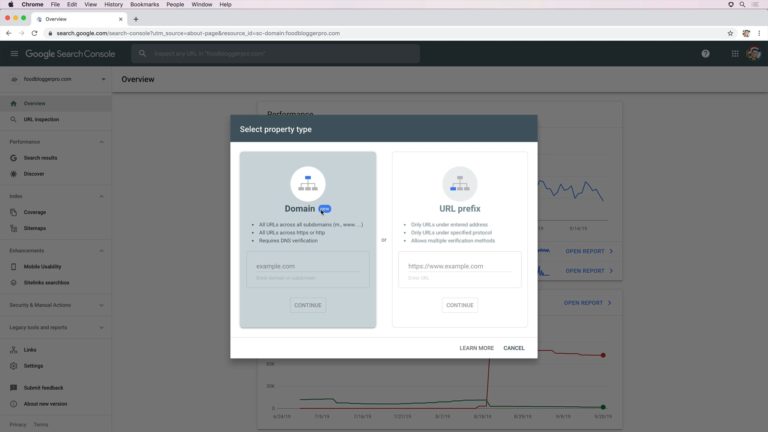The height and width of the screenshot is (432, 768).
Task: Collapse the Performance sidebar section
Action: [x=101, y=142]
